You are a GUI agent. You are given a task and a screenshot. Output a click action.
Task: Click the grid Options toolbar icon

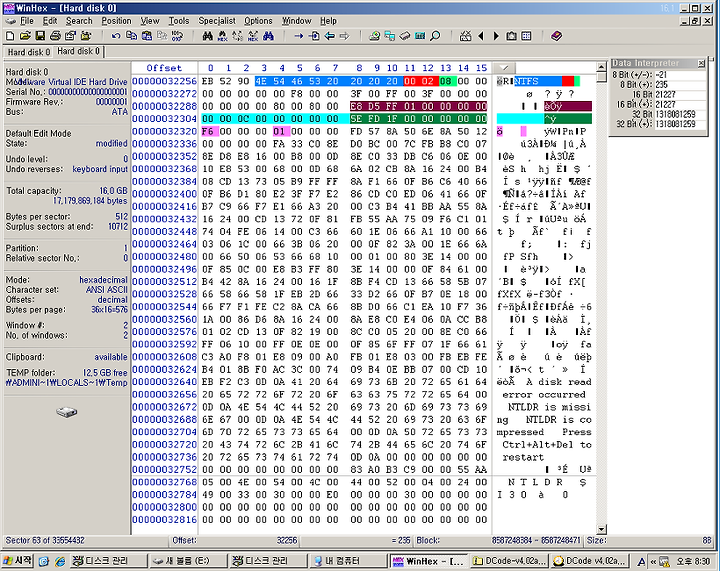pos(526,36)
